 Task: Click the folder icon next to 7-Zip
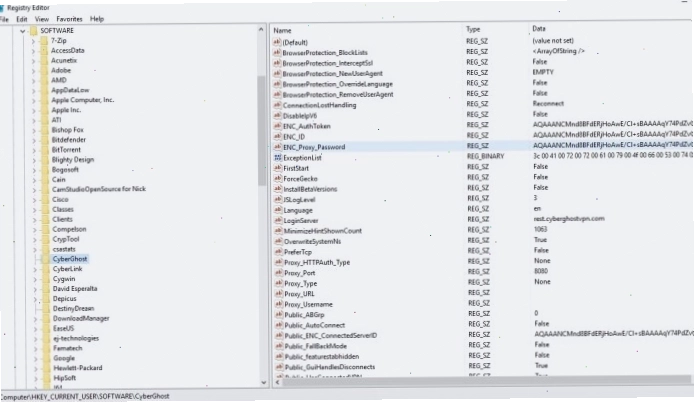point(44,41)
